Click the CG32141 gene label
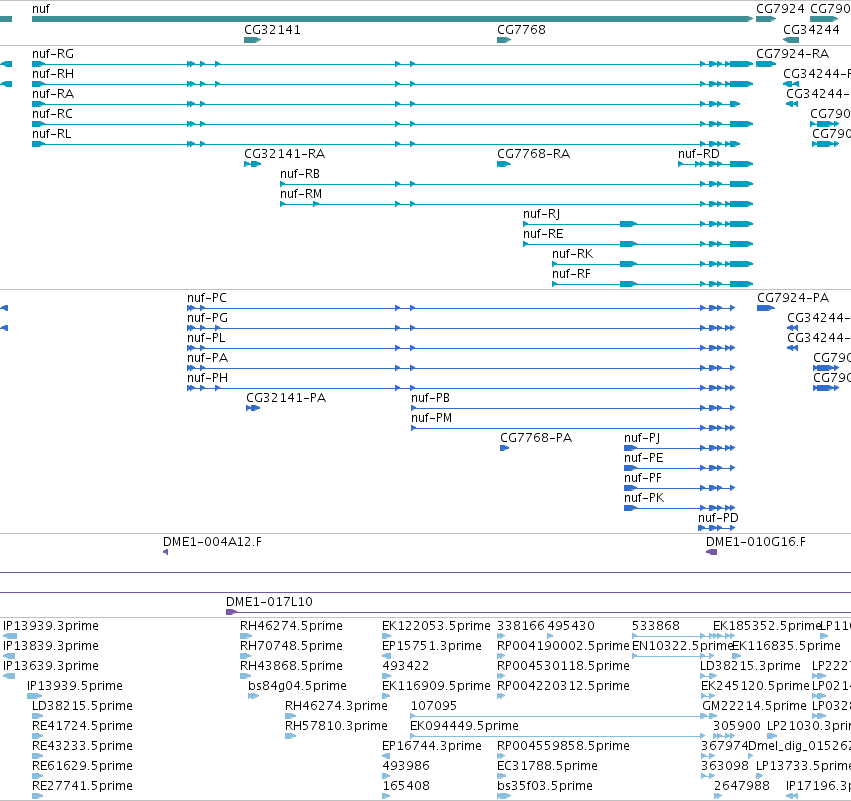851x801 pixels. tap(272, 30)
